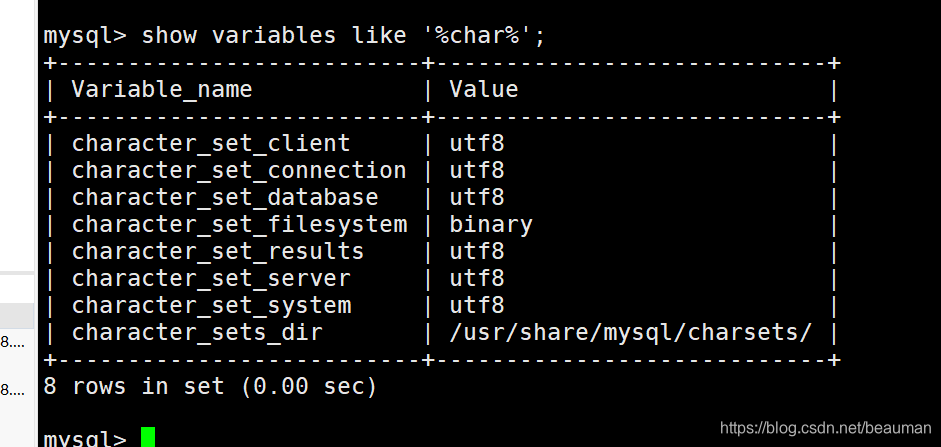Click the green terminal cursor block
The height and width of the screenshot is (447, 941).
click(148, 437)
